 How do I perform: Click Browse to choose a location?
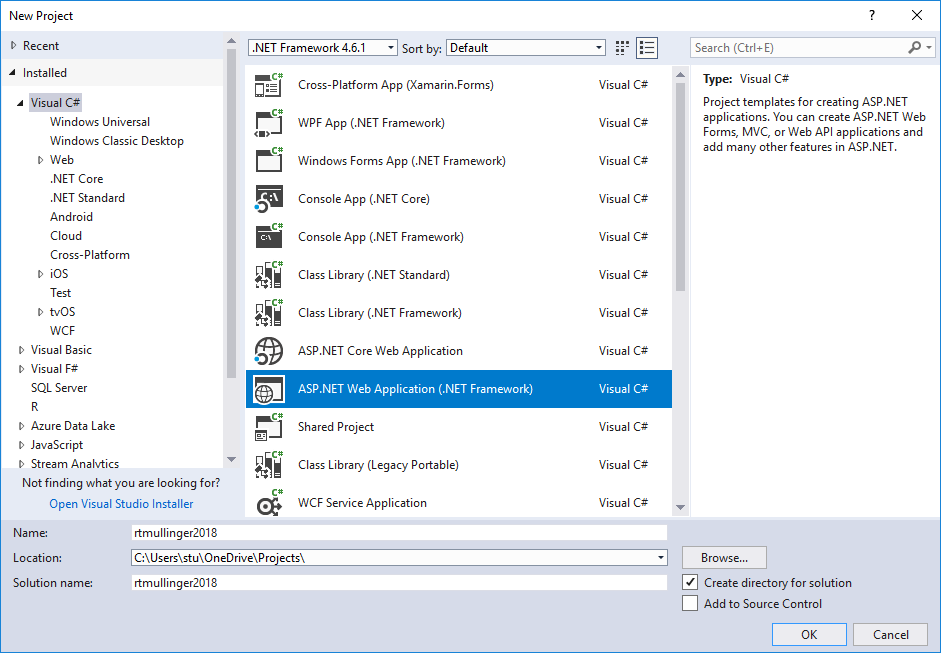[x=724, y=558]
